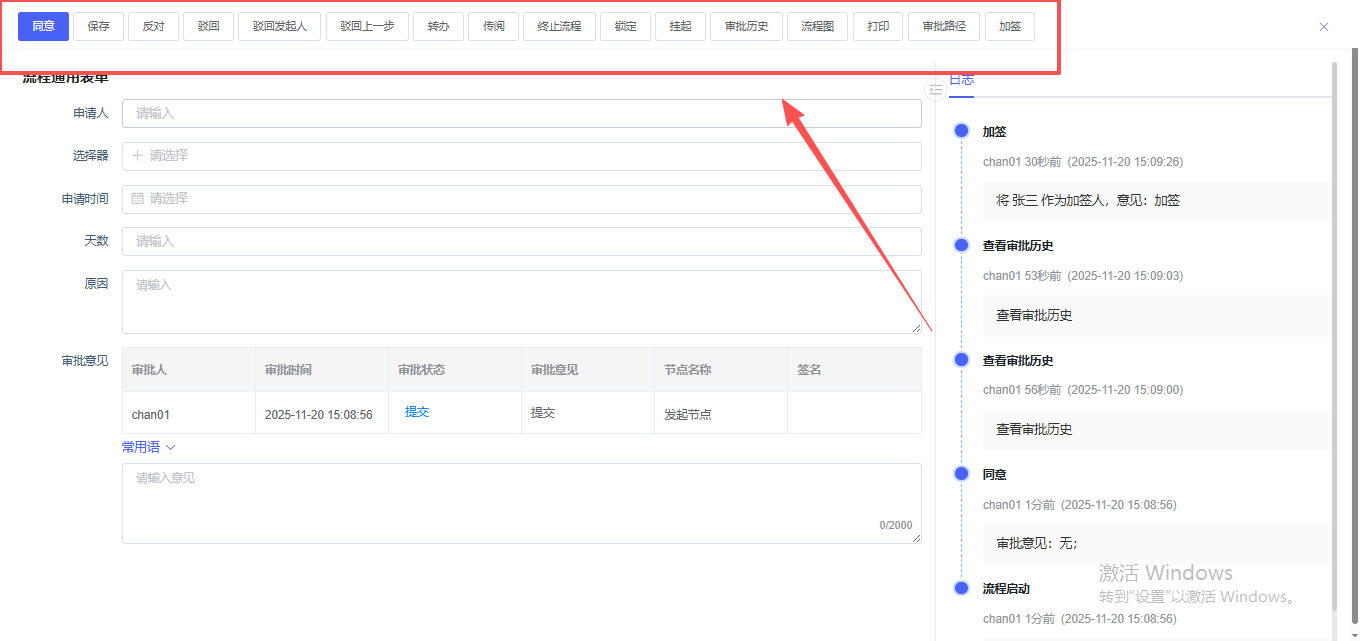
Task: Click the 请输入意见 comment text area
Action: [x=521, y=503]
